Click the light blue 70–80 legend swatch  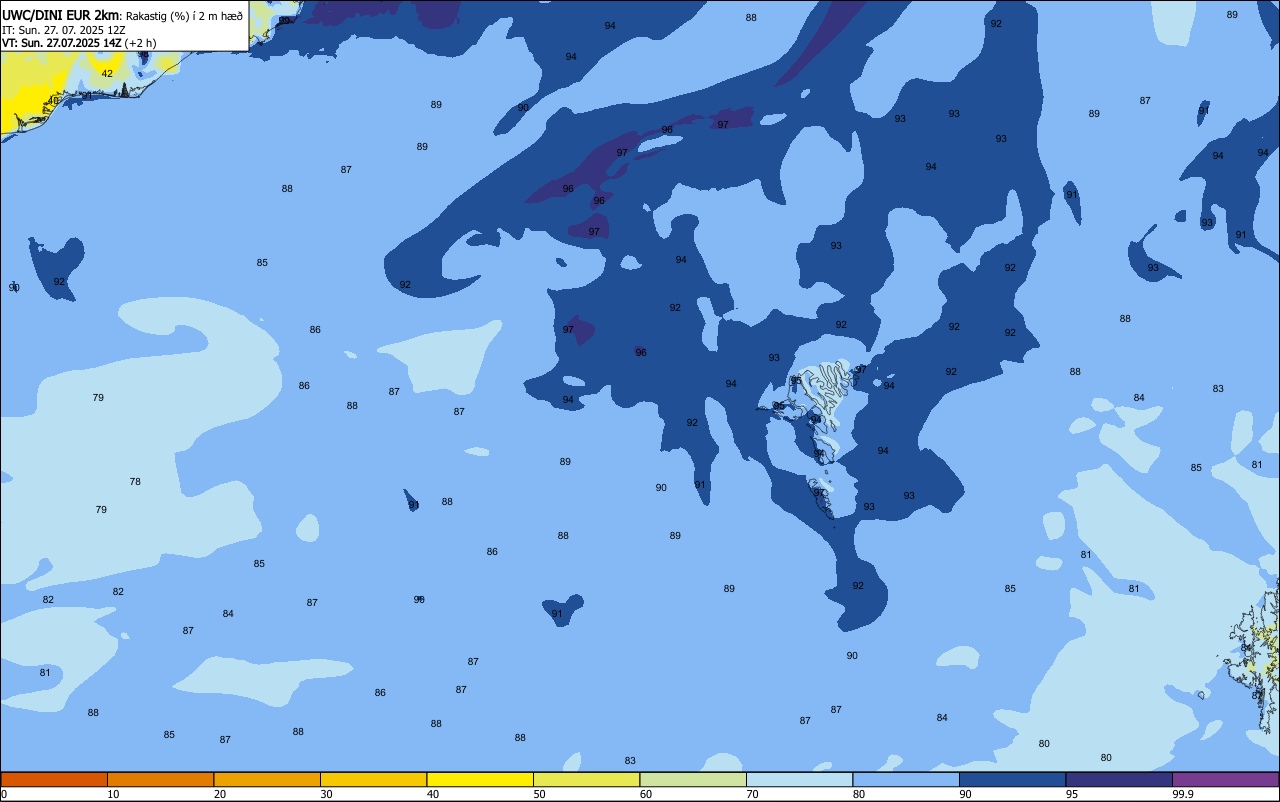[x=799, y=779]
